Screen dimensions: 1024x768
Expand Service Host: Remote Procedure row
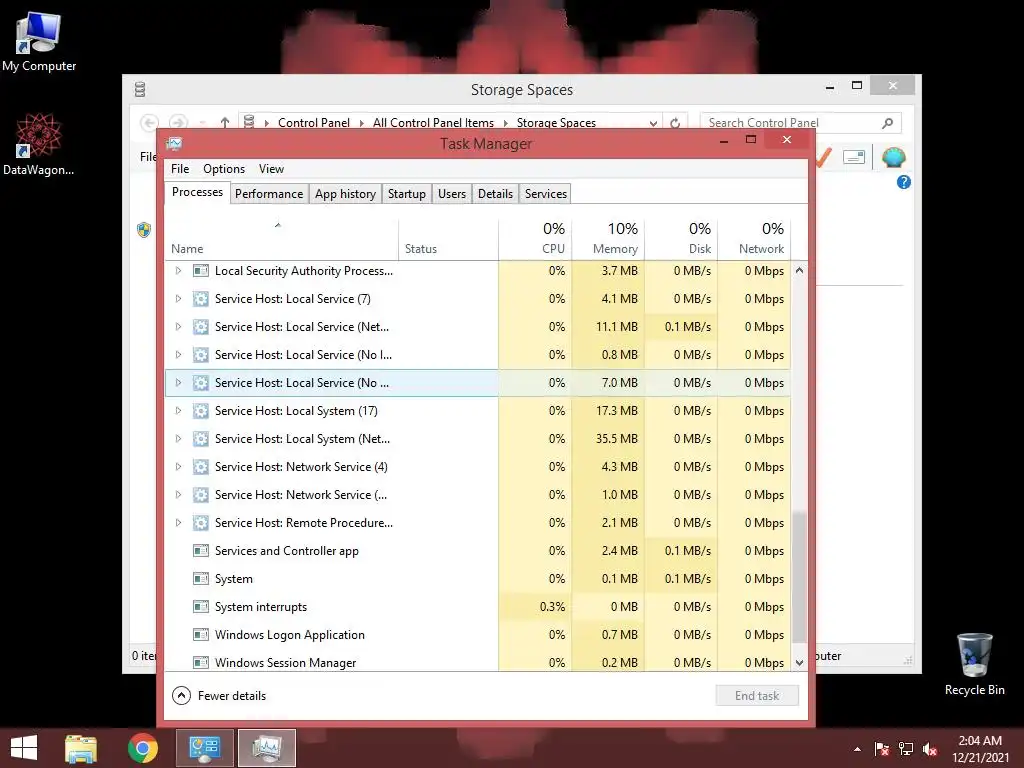pyautogui.click(x=178, y=522)
